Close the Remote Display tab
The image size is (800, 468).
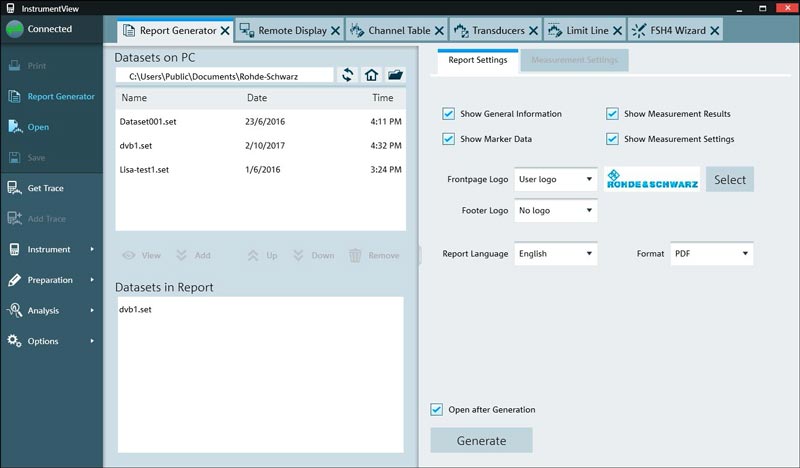(x=335, y=31)
